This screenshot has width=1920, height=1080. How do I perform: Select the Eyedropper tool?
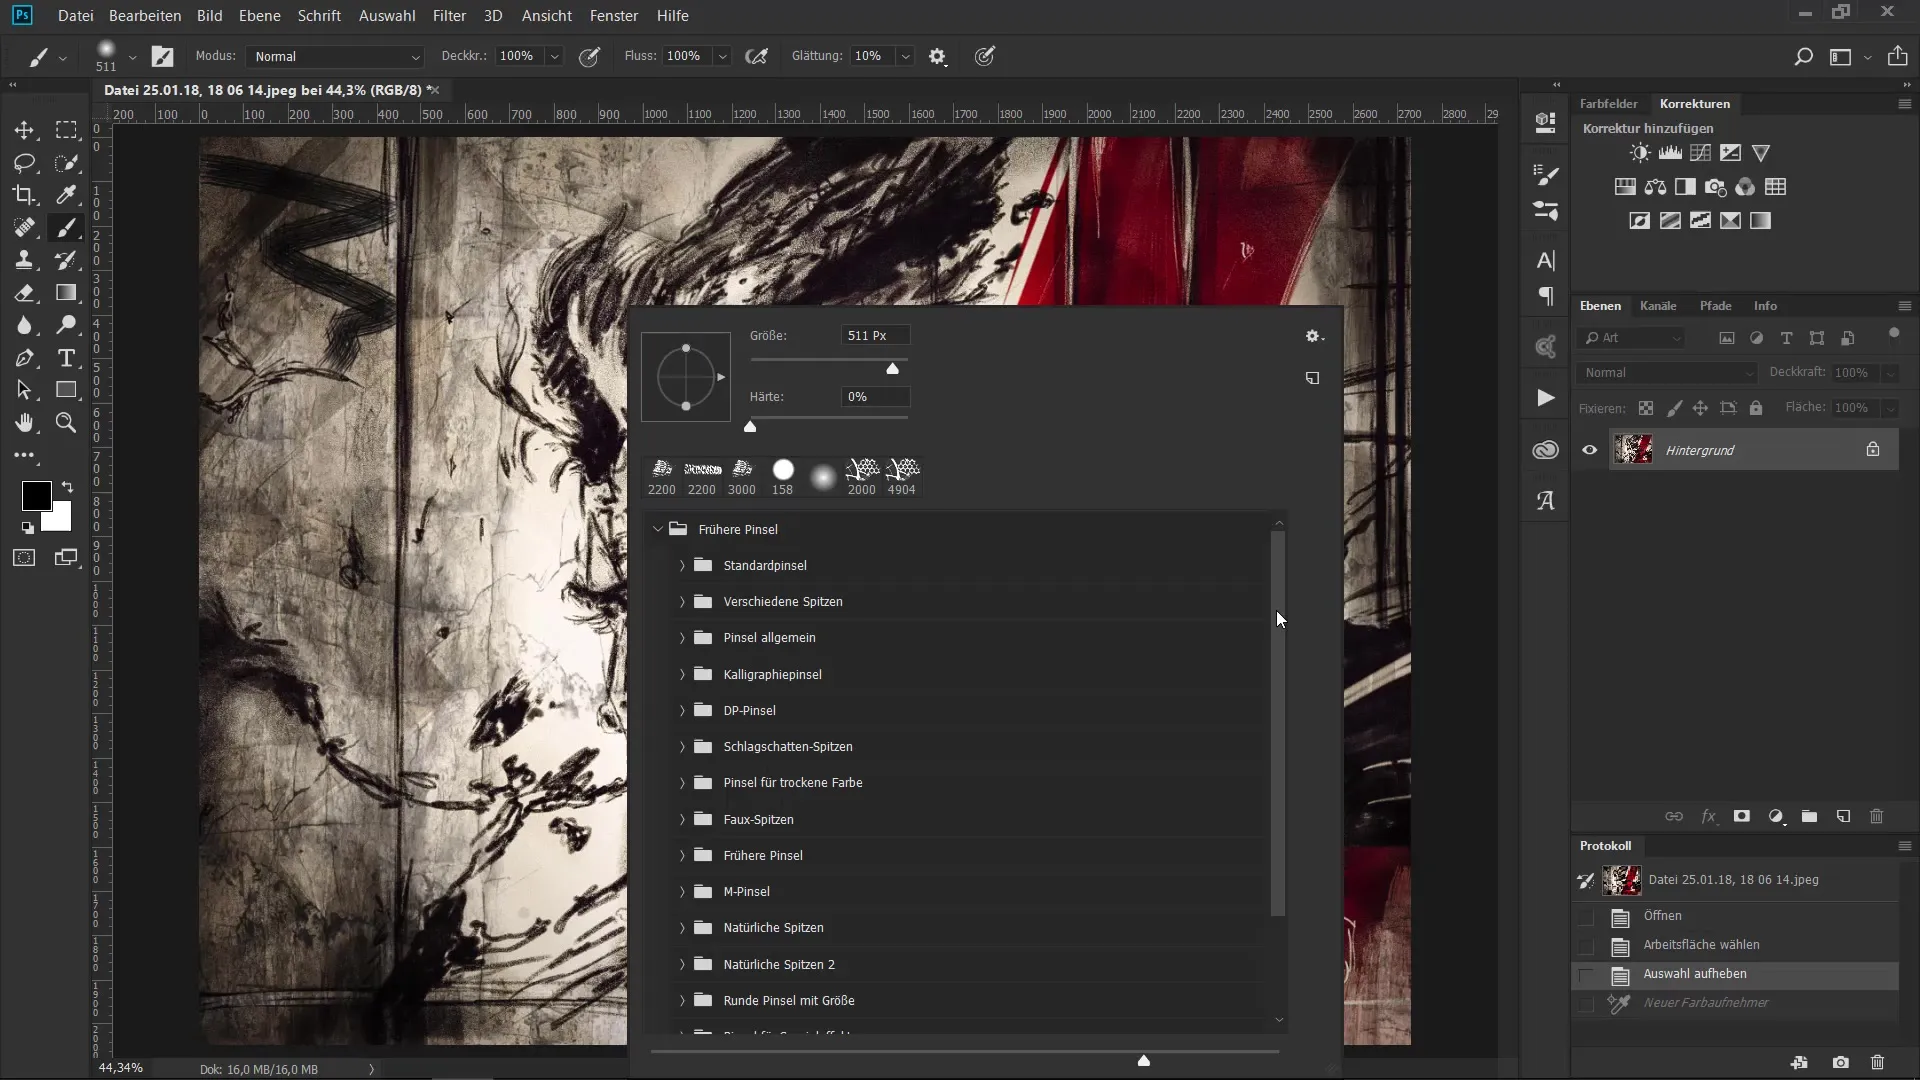pyautogui.click(x=66, y=195)
